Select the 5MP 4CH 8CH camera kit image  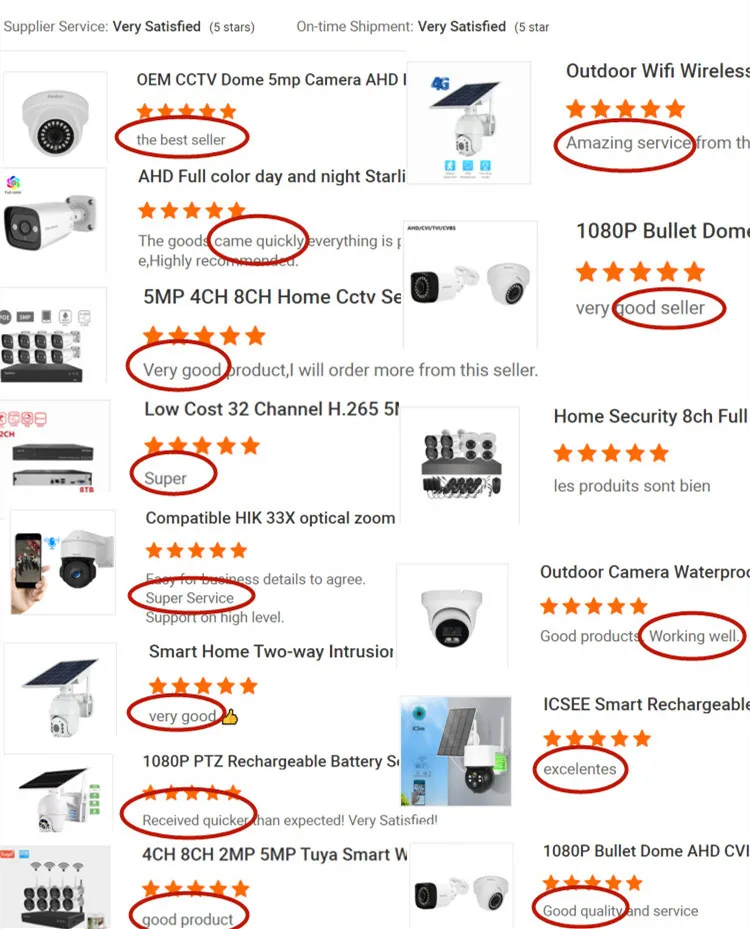click(x=53, y=335)
